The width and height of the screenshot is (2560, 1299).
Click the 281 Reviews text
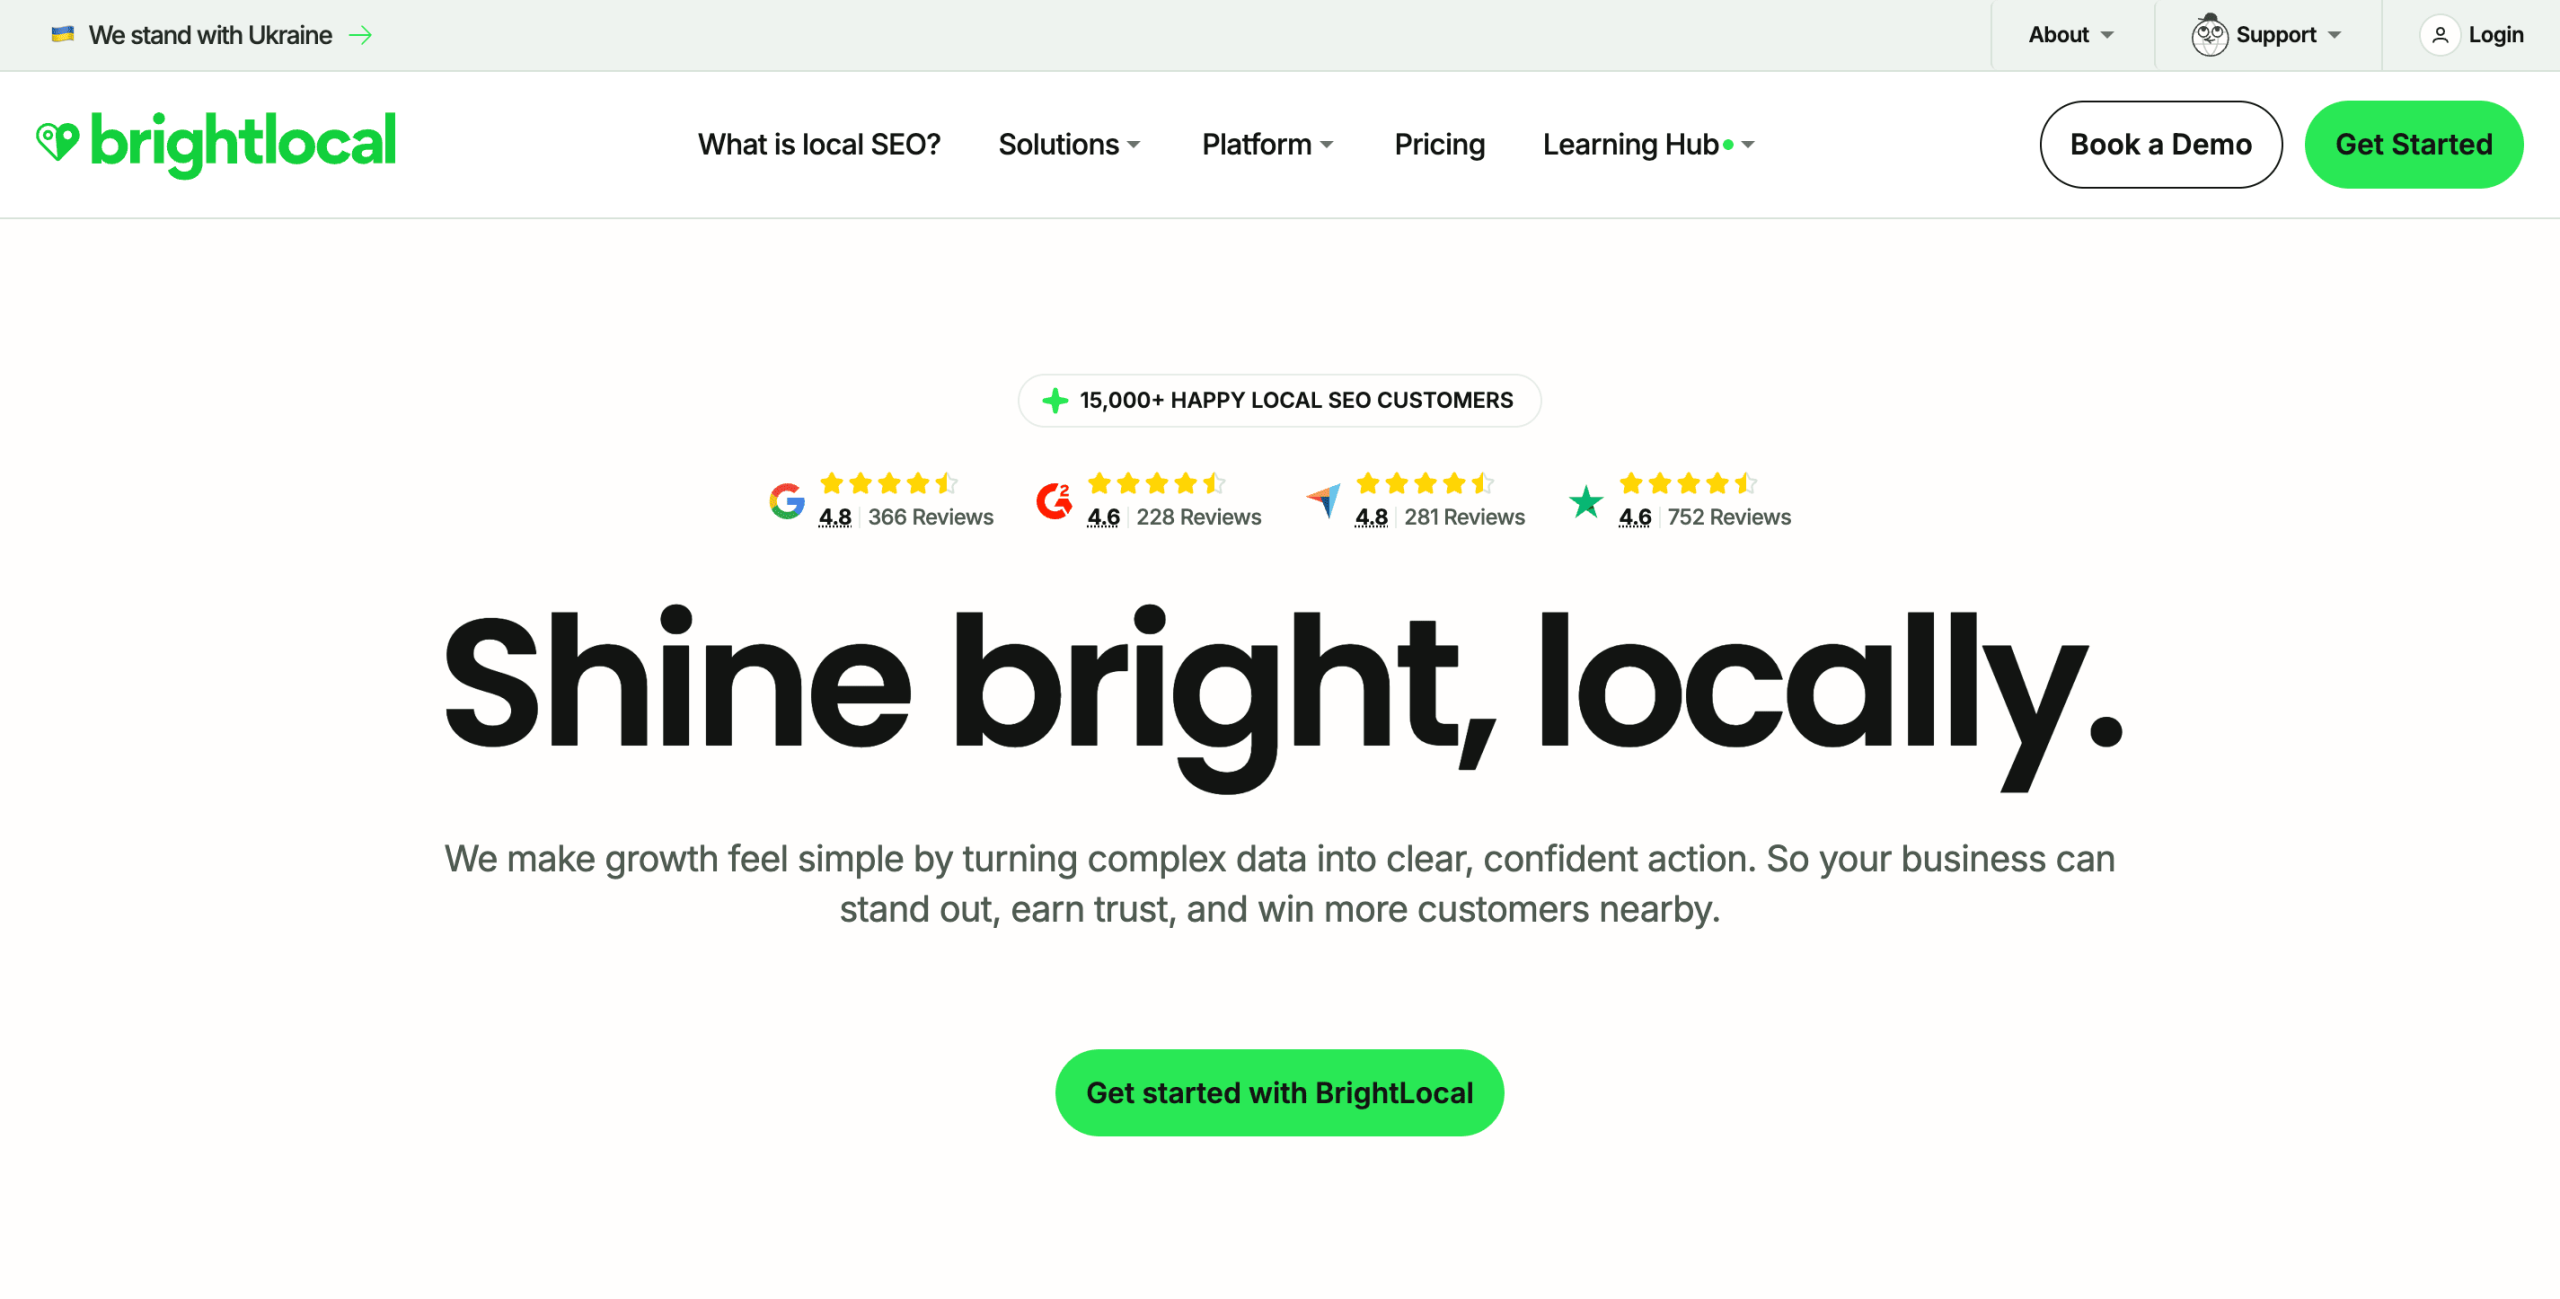pyautogui.click(x=1465, y=517)
